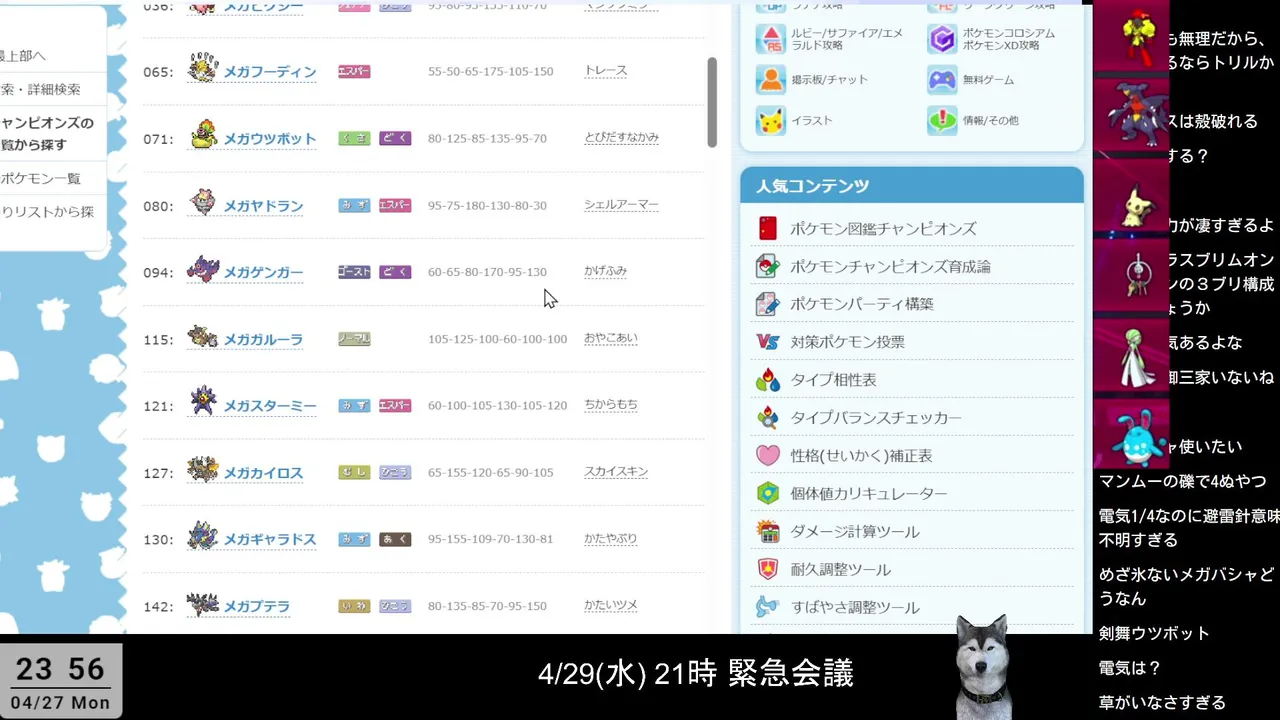
Task: Click the Gardevoir thumbnail in stream sidebar
Action: tap(1132, 359)
